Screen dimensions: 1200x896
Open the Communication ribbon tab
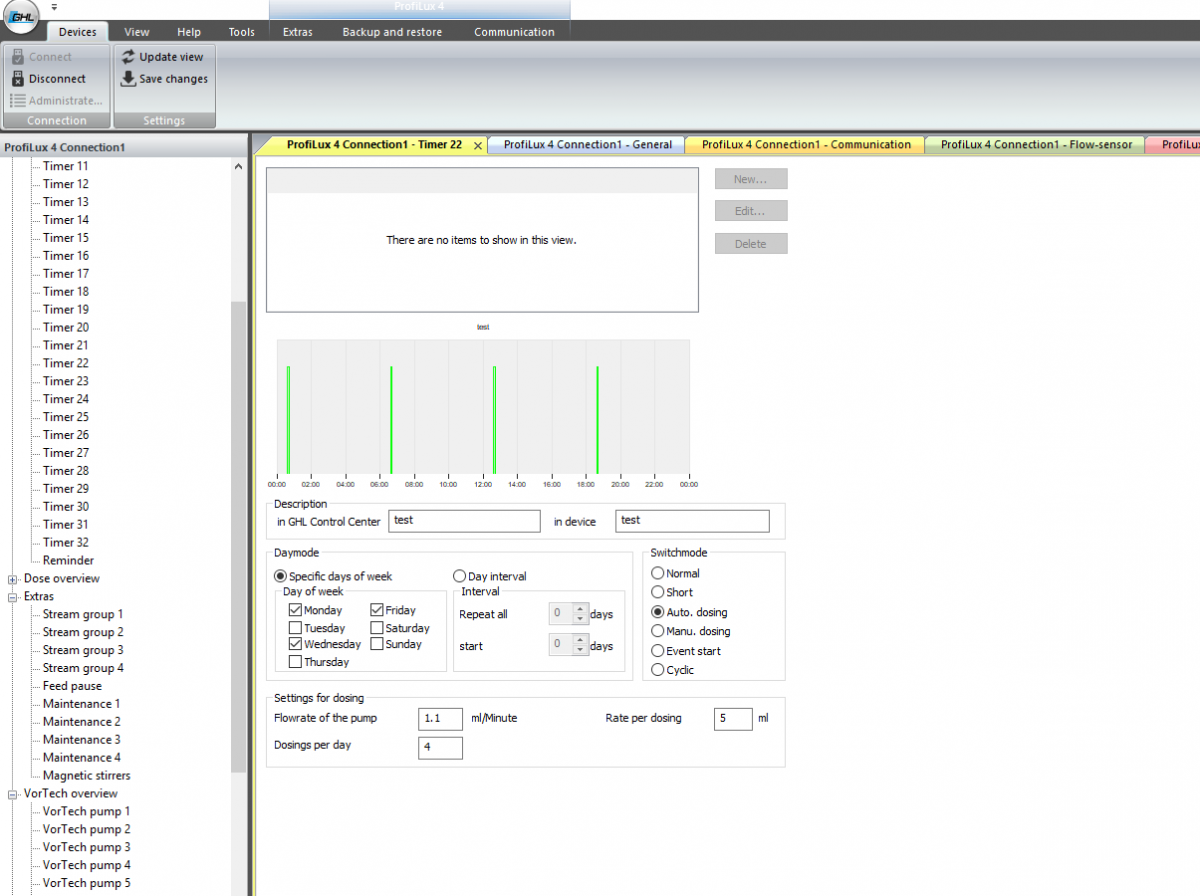pos(514,32)
